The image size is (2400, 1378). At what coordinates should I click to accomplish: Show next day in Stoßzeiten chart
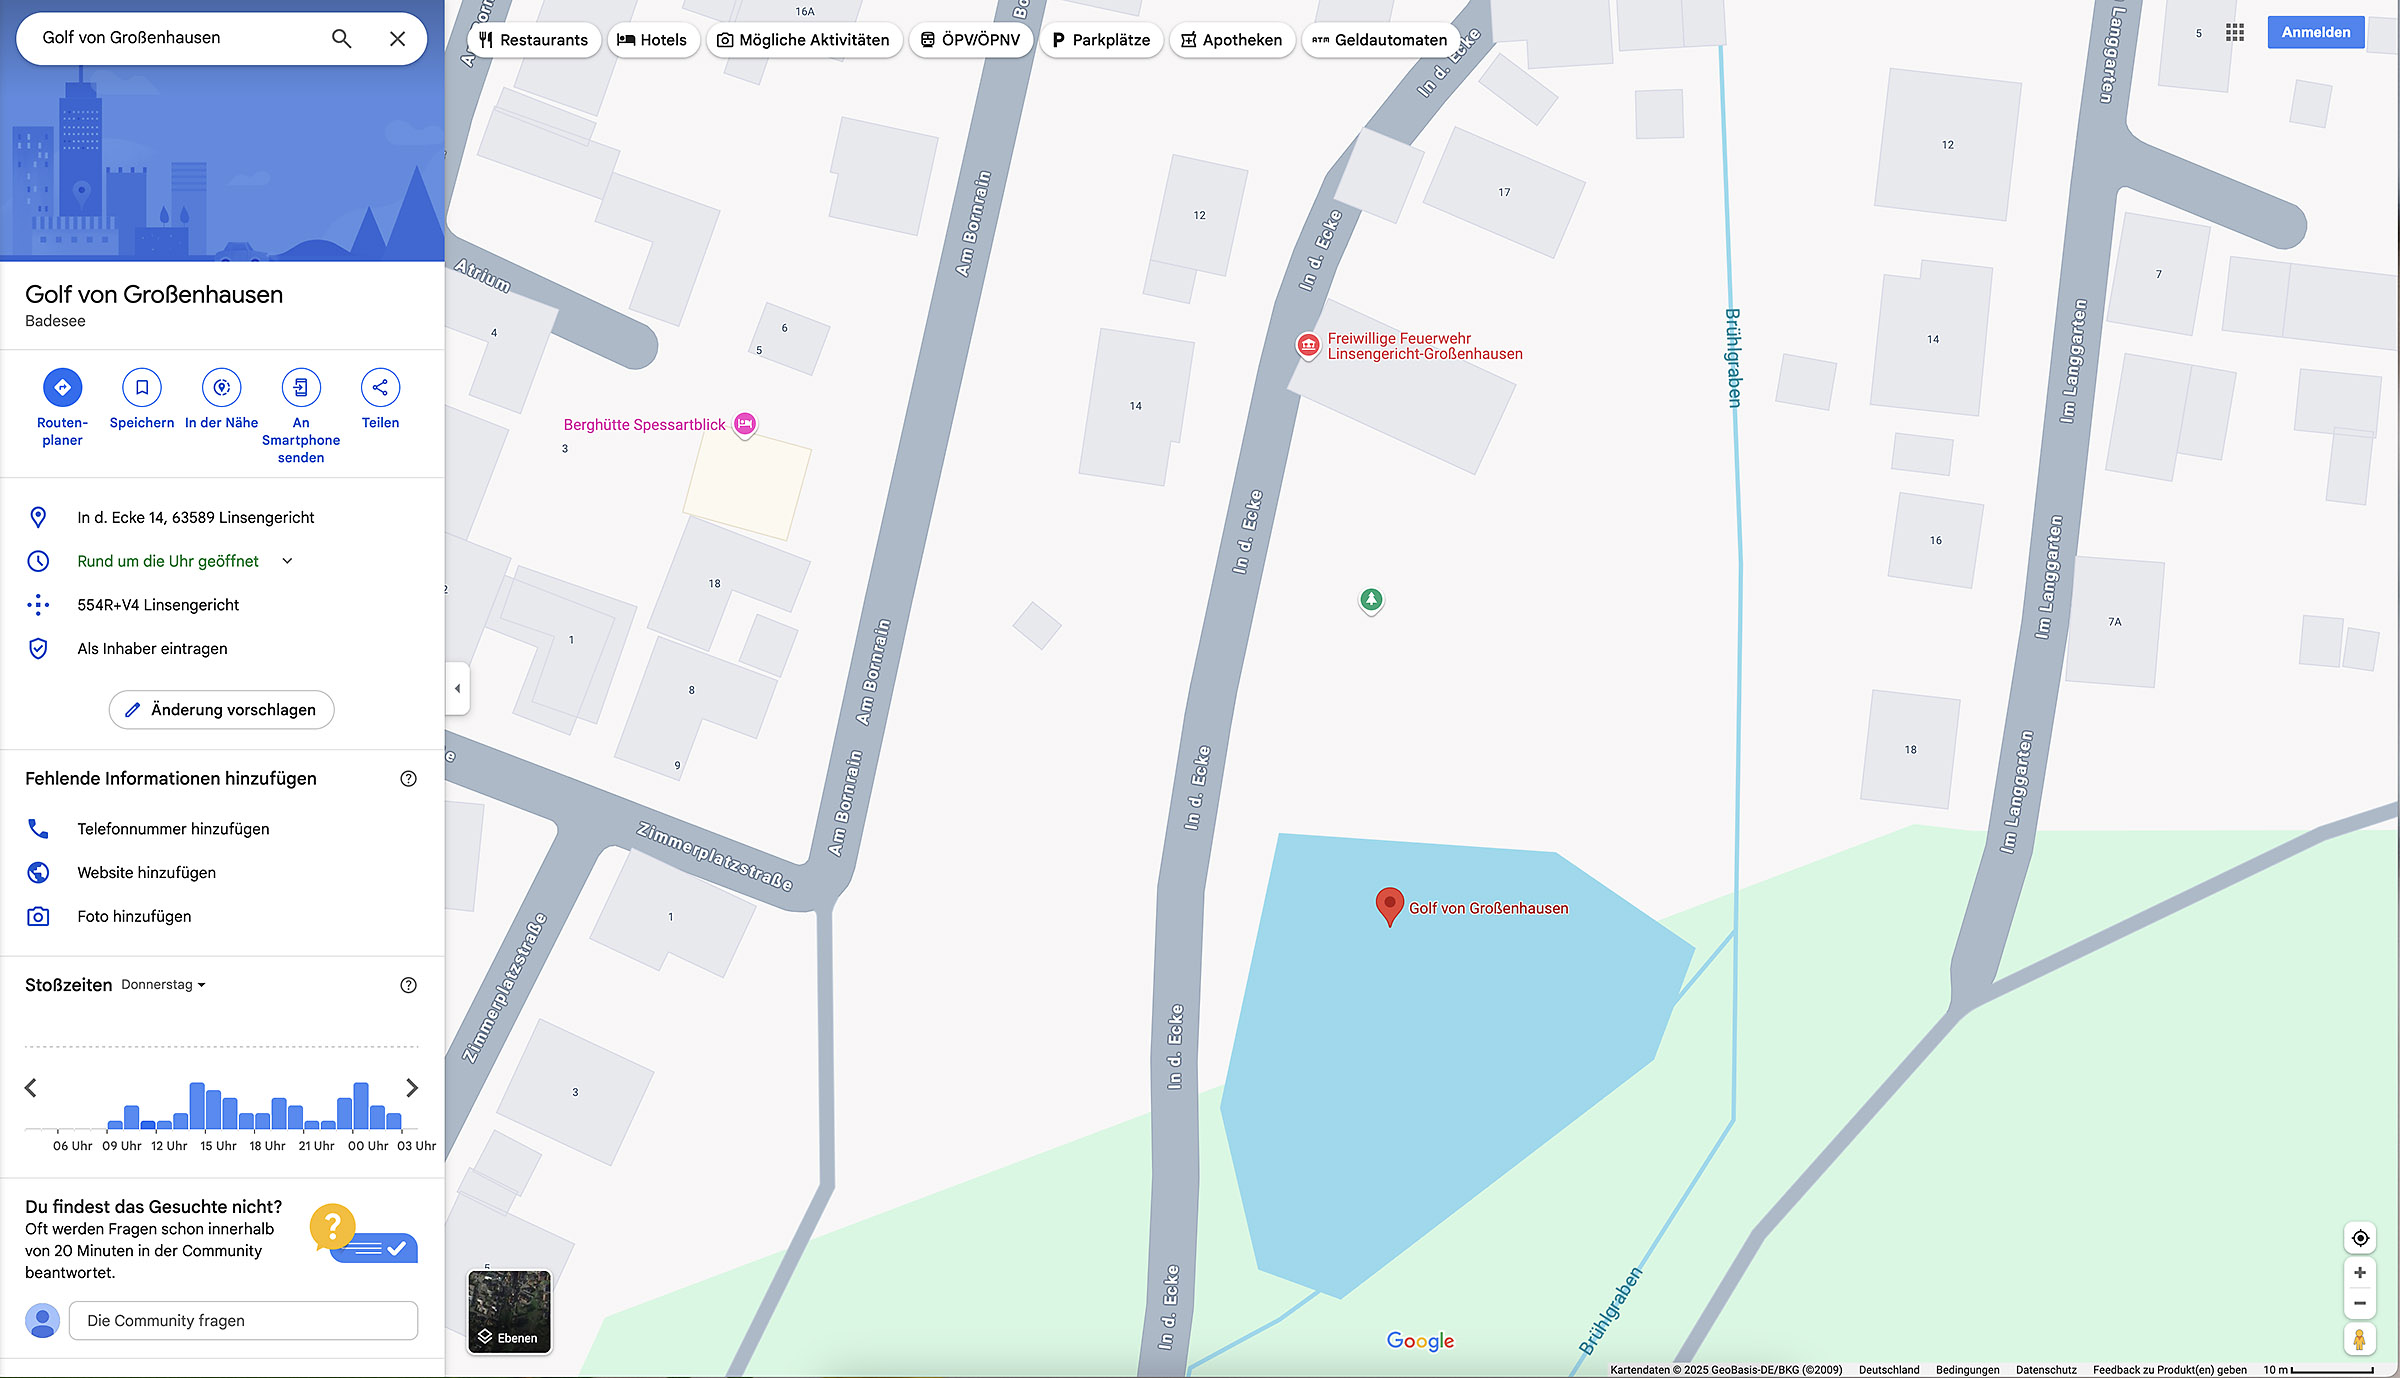point(412,1087)
